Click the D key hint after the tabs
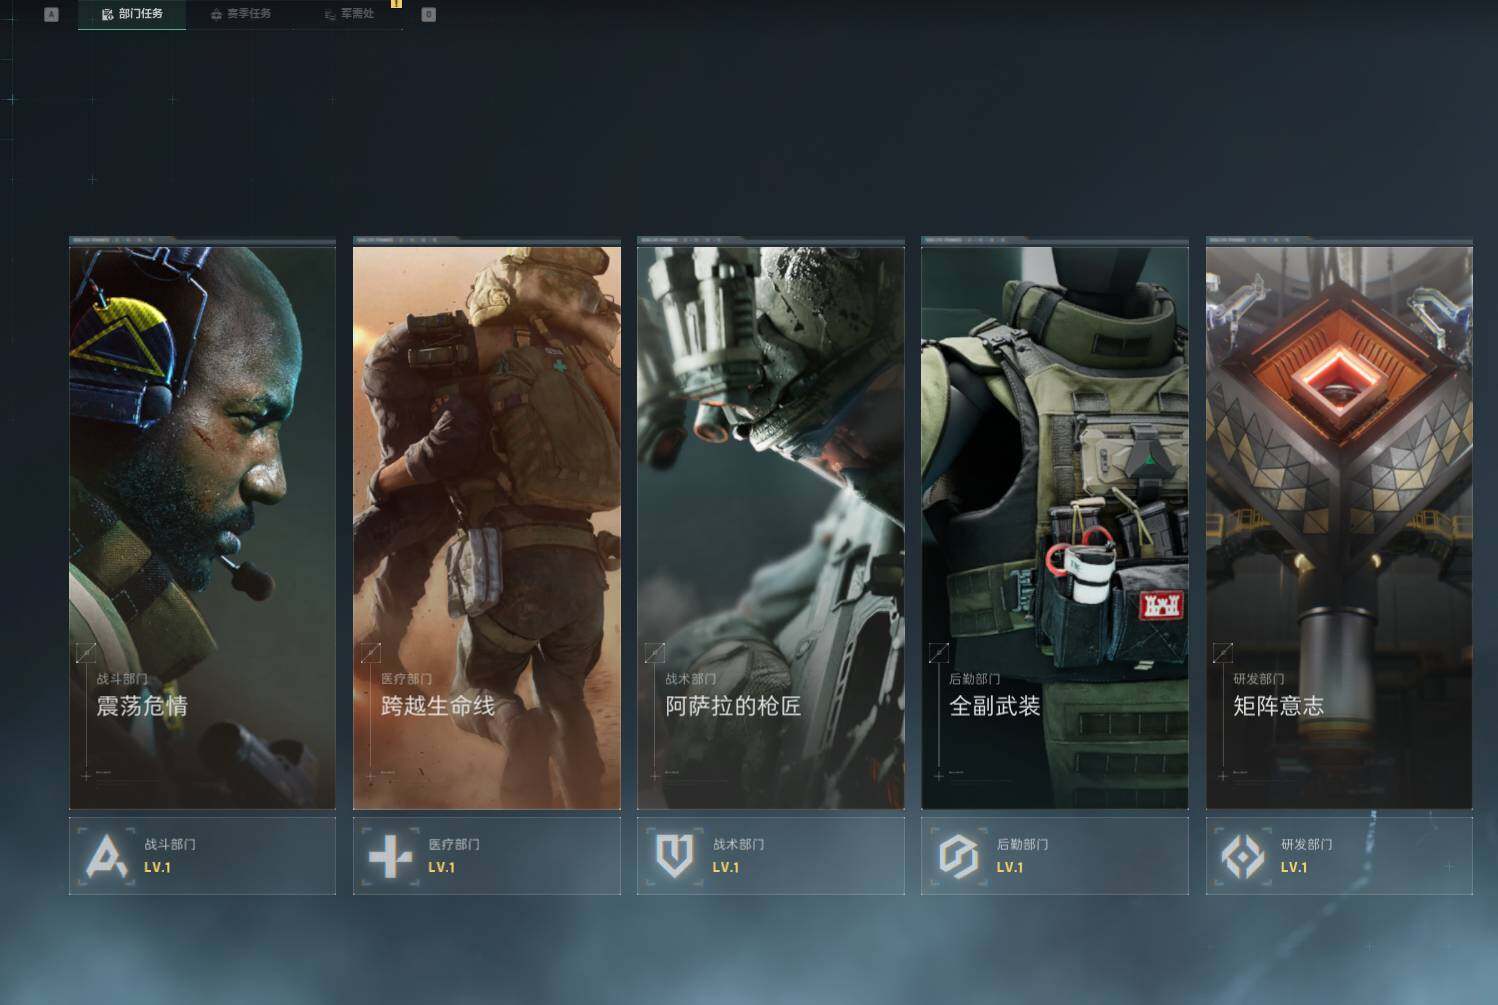 point(429,14)
